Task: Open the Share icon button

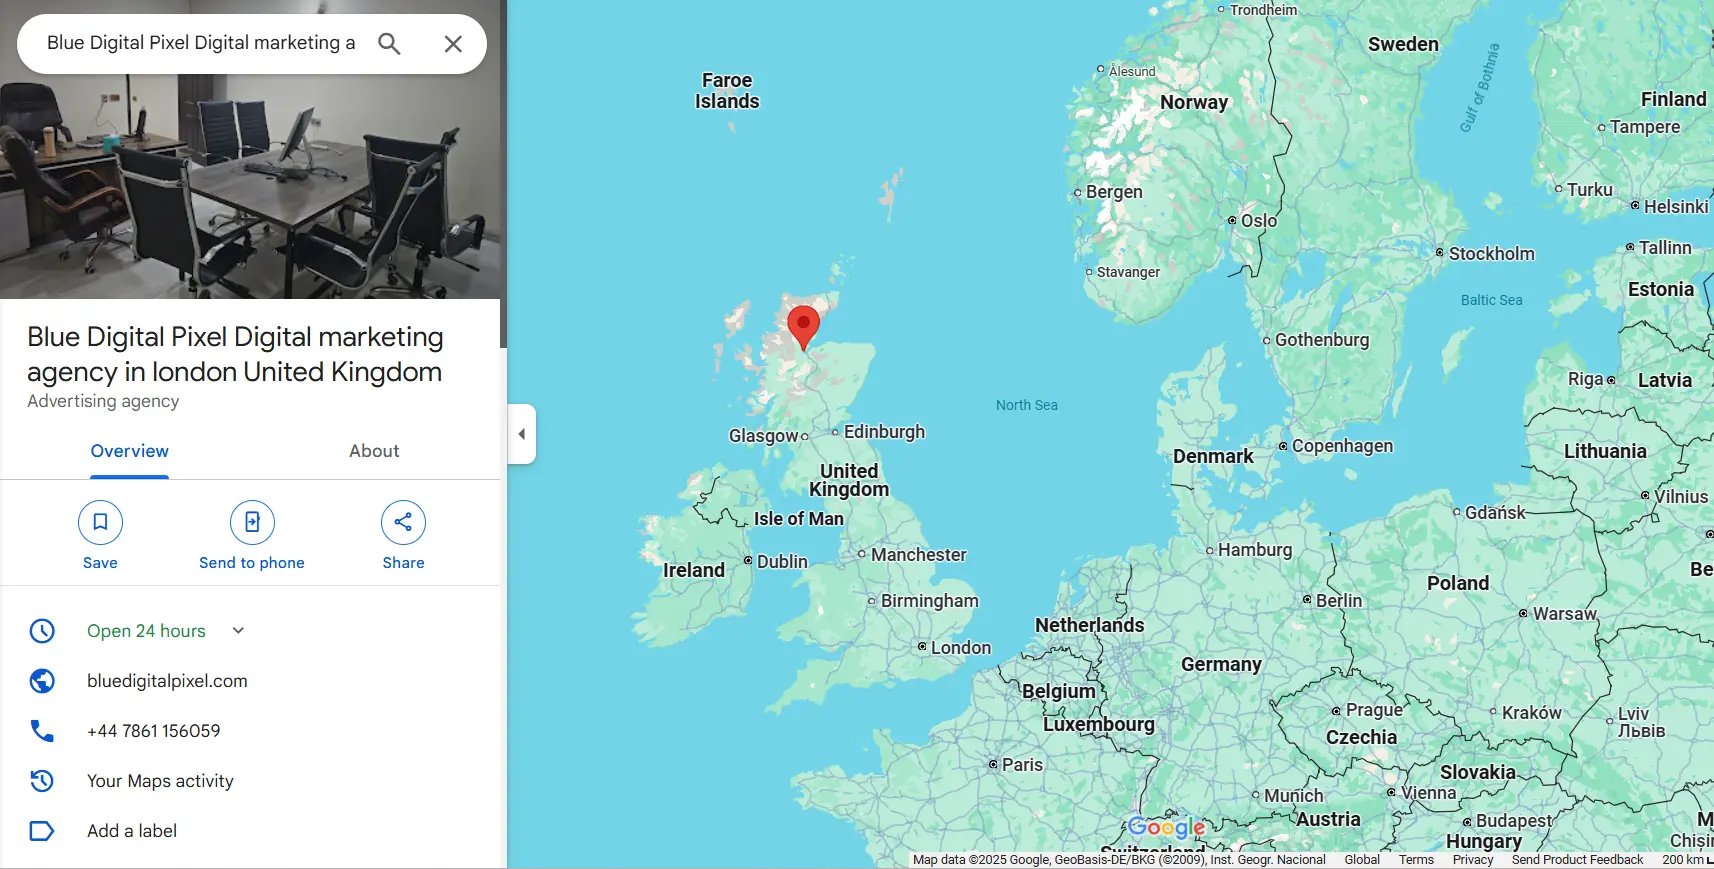Action: (x=403, y=522)
